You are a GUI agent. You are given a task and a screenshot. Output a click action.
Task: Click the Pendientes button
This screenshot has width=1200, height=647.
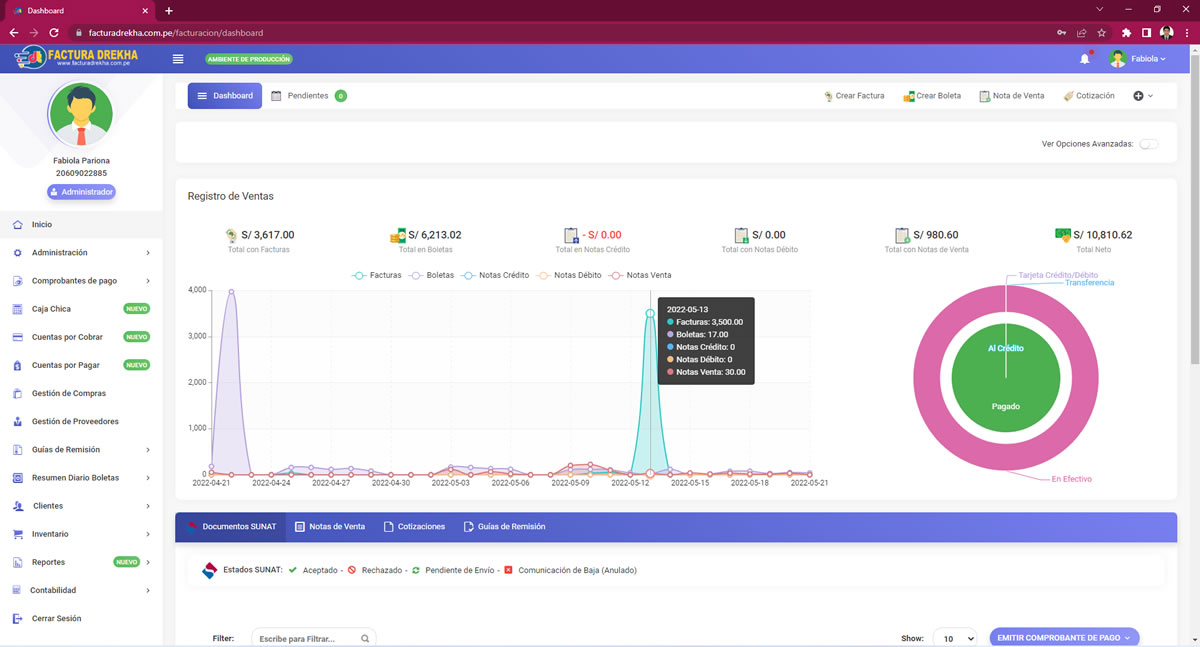pos(308,96)
